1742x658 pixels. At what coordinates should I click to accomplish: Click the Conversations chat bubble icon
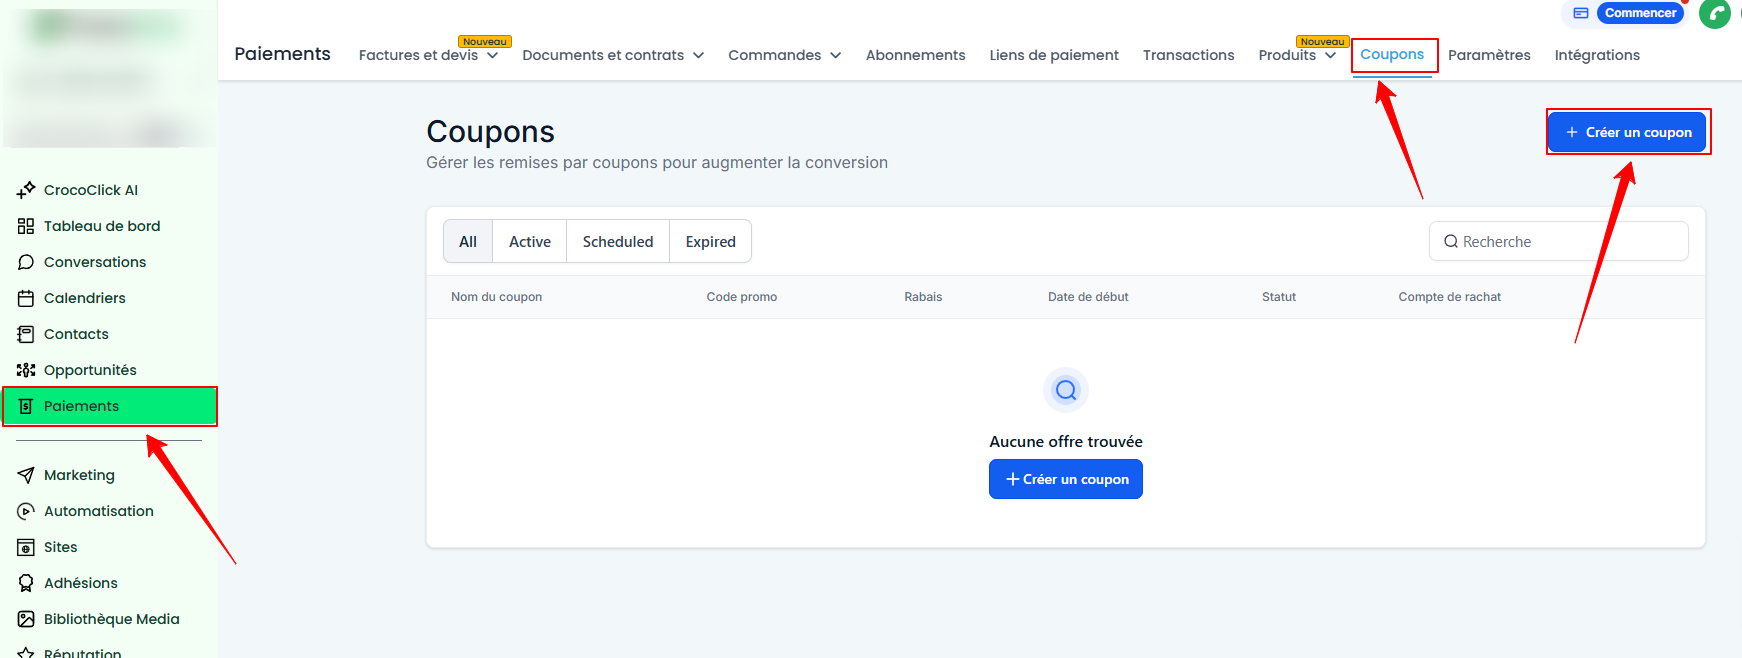[x=26, y=262]
